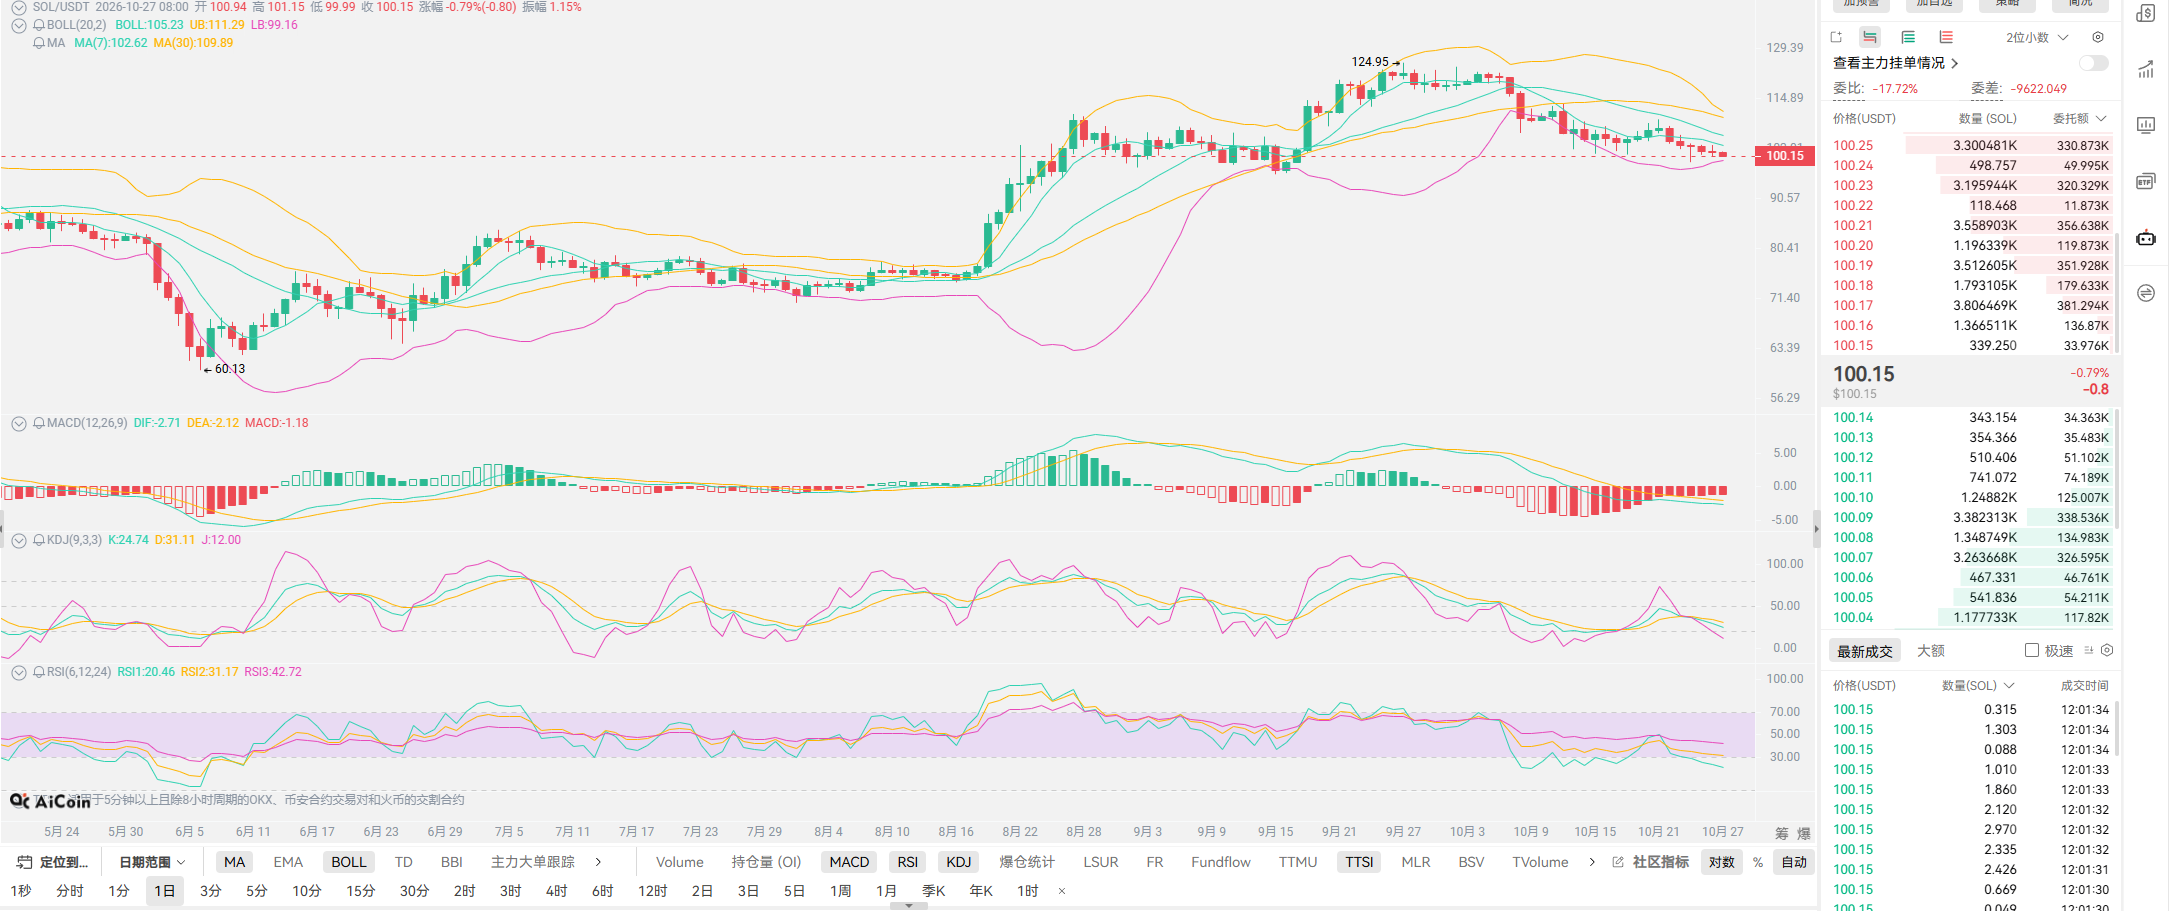Click the recent trades filter icon

[2089, 650]
